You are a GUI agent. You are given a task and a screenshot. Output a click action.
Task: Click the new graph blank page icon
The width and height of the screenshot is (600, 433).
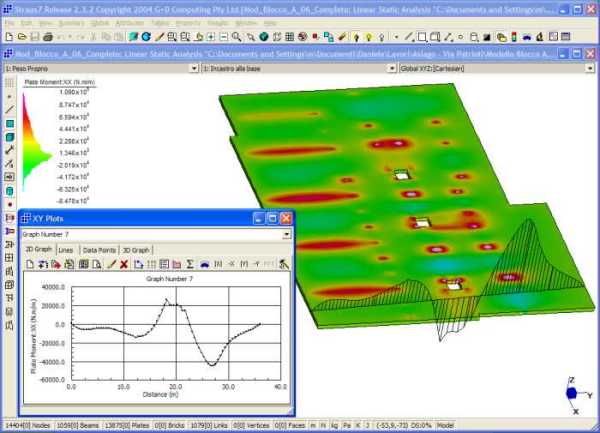30,264
